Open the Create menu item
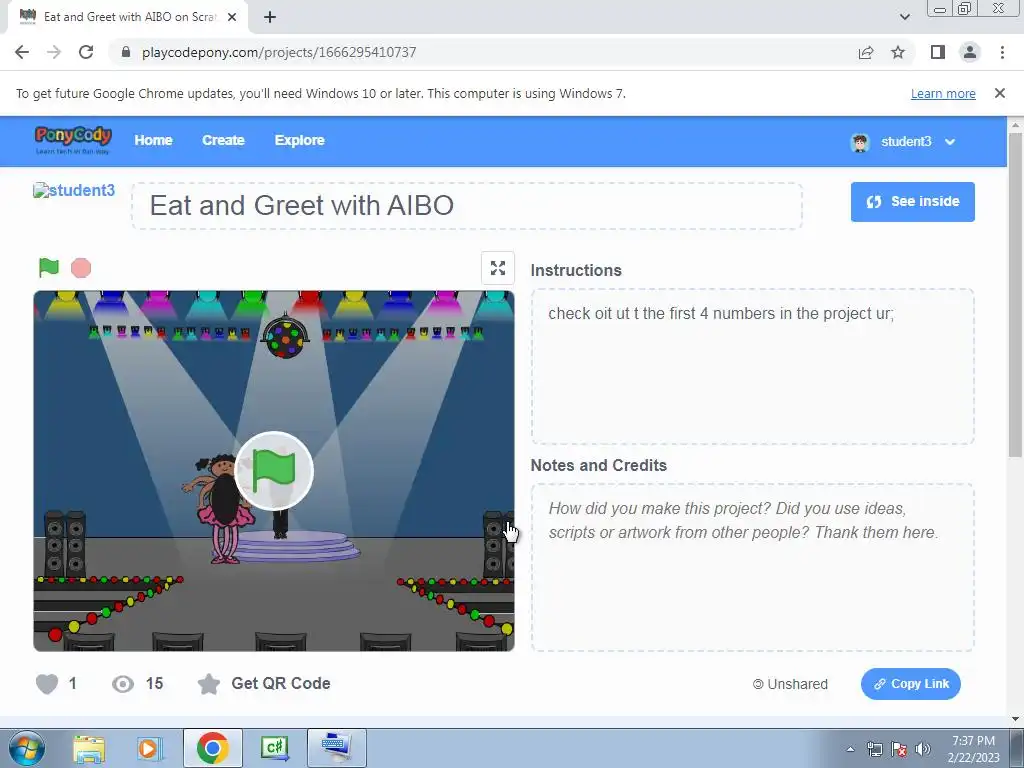 [x=223, y=140]
